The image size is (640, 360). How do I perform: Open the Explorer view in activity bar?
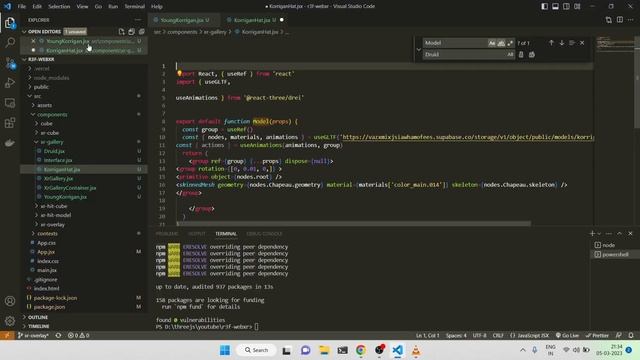[x=10, y=23]
